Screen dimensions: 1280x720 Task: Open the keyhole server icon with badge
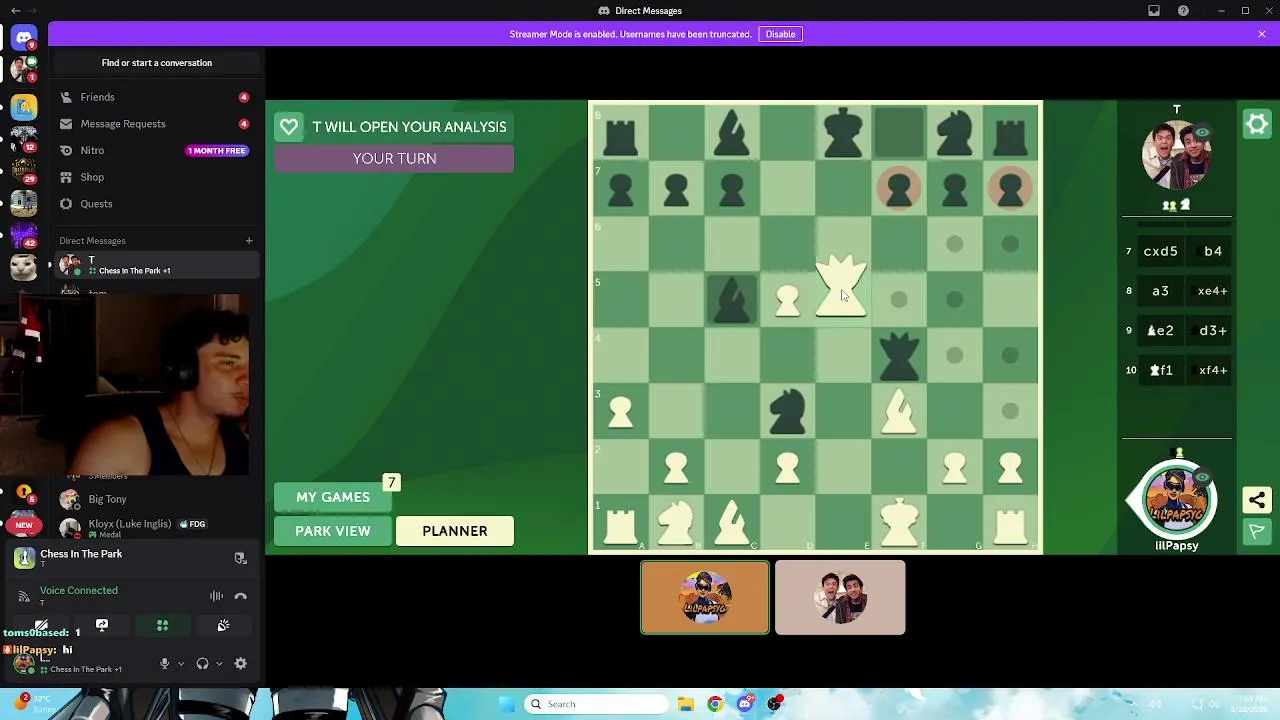pos(24,493)
